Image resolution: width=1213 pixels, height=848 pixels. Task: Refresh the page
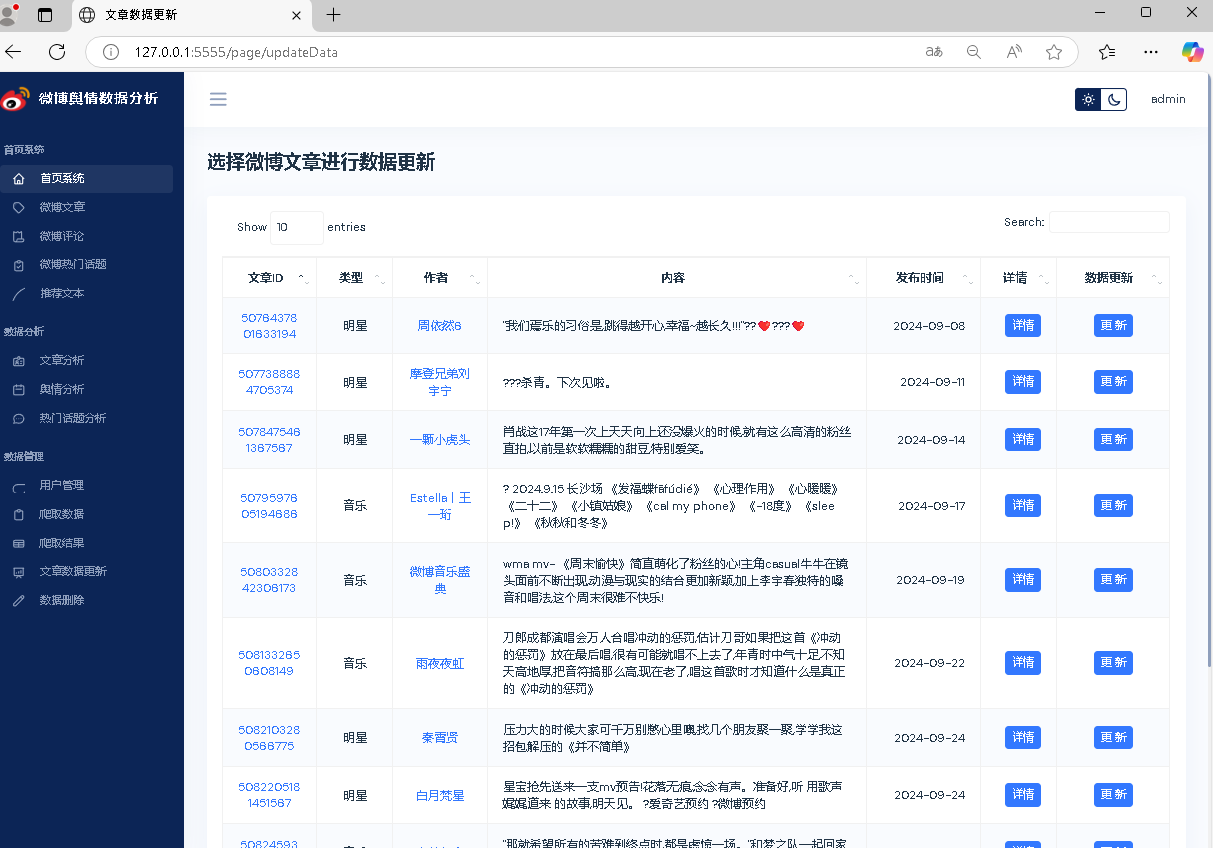57,52
